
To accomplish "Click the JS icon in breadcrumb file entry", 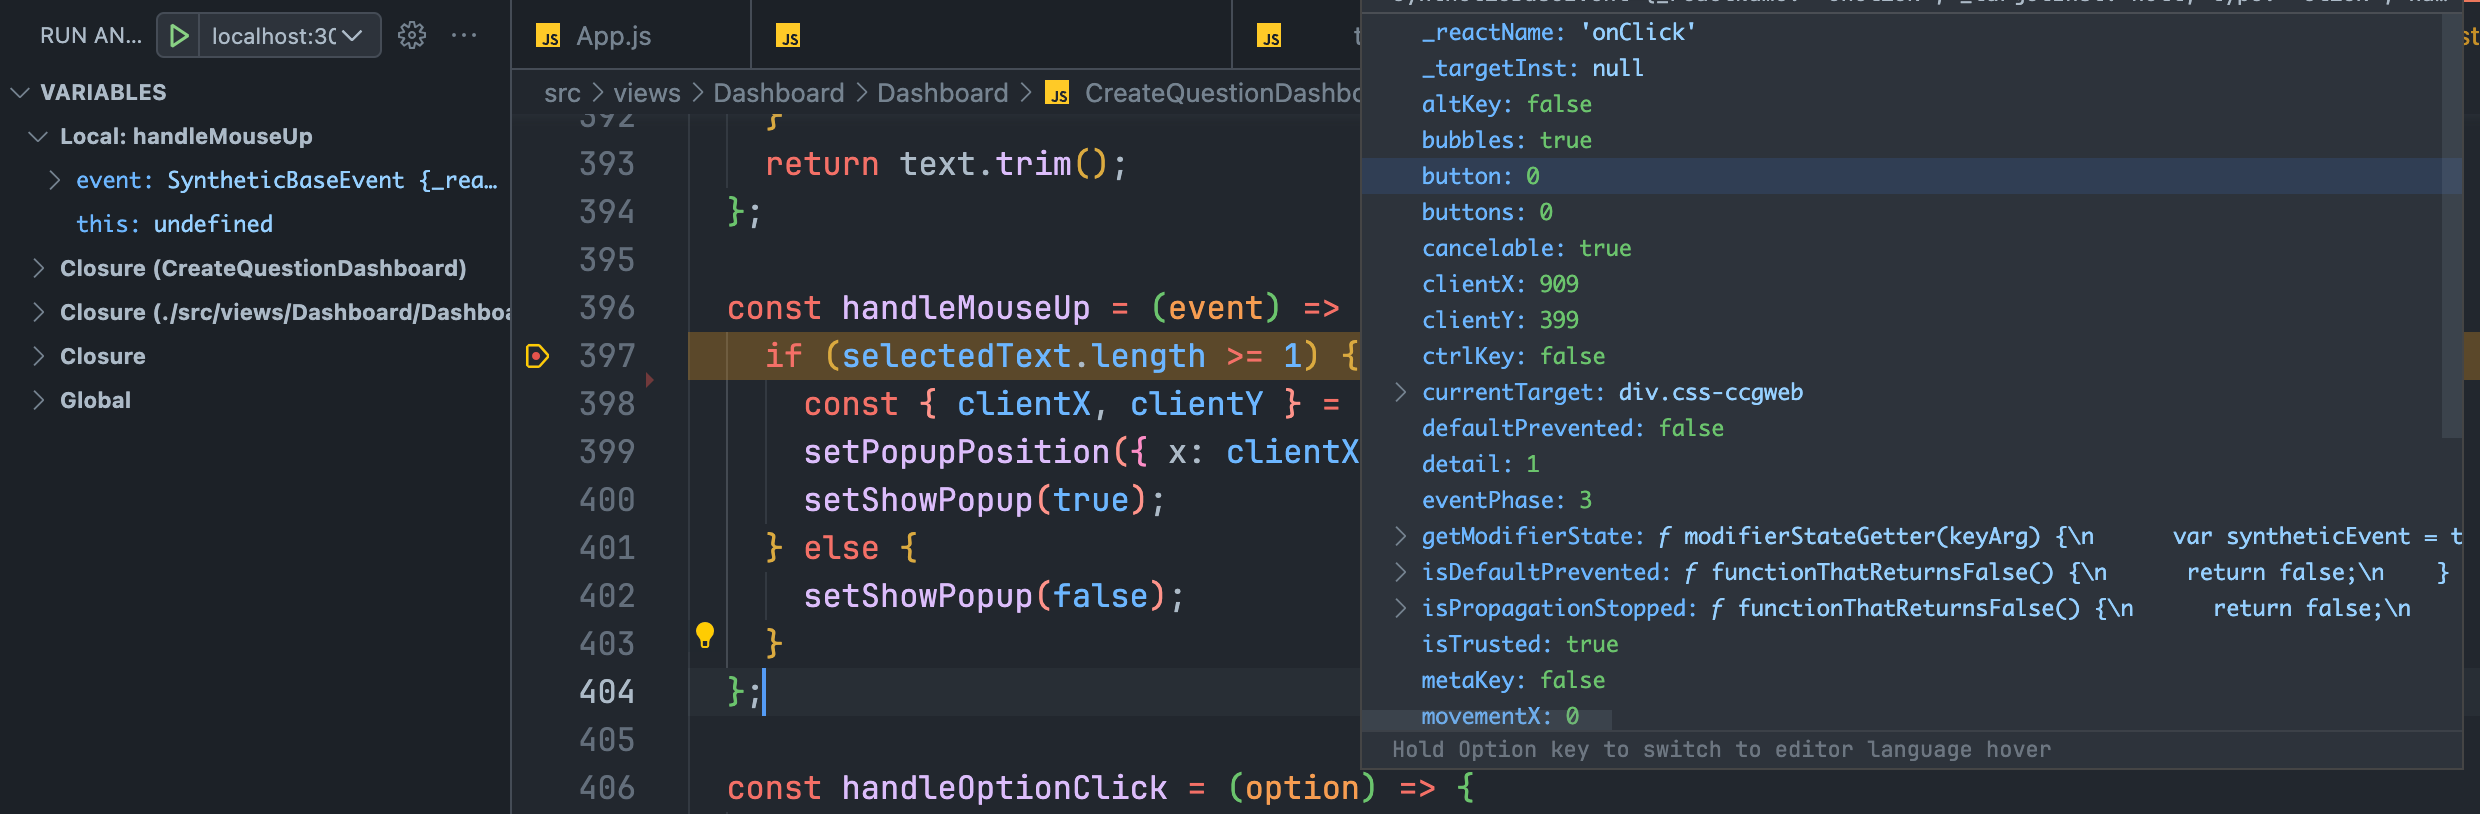I will point(1057,93).
